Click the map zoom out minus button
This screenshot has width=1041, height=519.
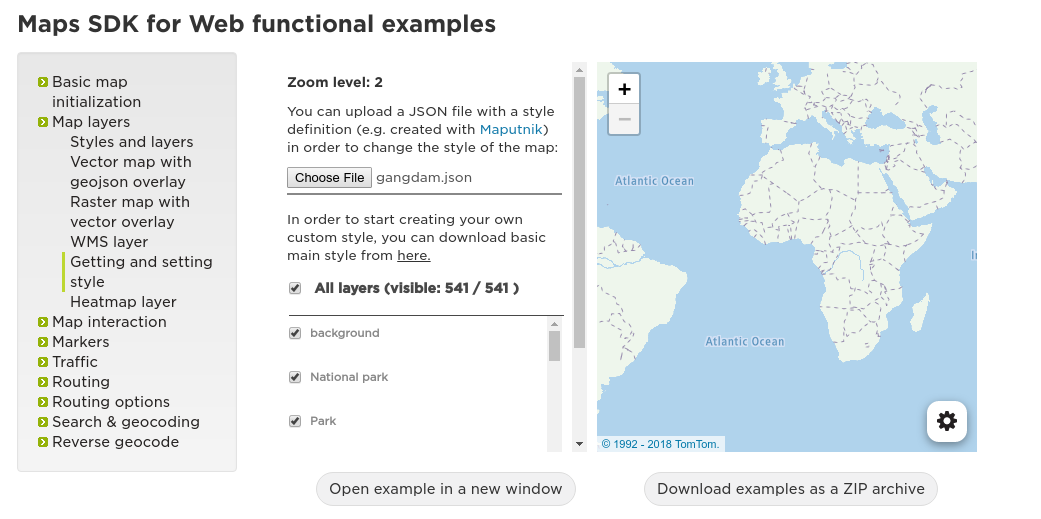point(624,119)
